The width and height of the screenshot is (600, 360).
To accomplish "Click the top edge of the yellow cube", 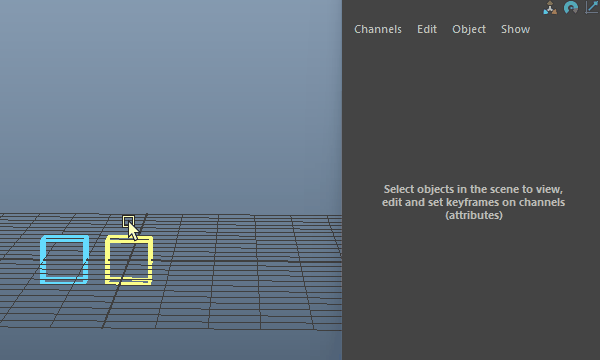I will [x=129, y=239].
